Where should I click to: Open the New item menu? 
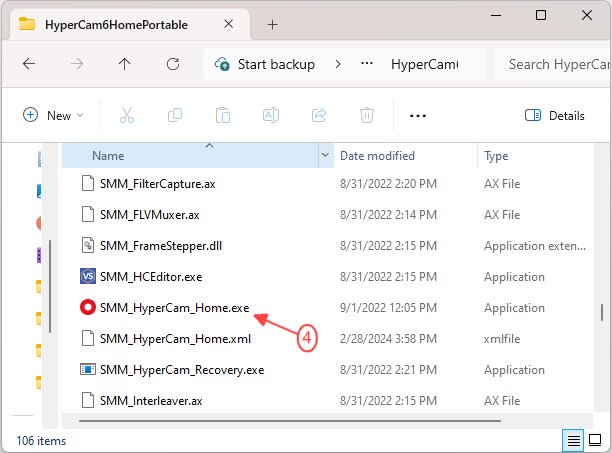53,115
